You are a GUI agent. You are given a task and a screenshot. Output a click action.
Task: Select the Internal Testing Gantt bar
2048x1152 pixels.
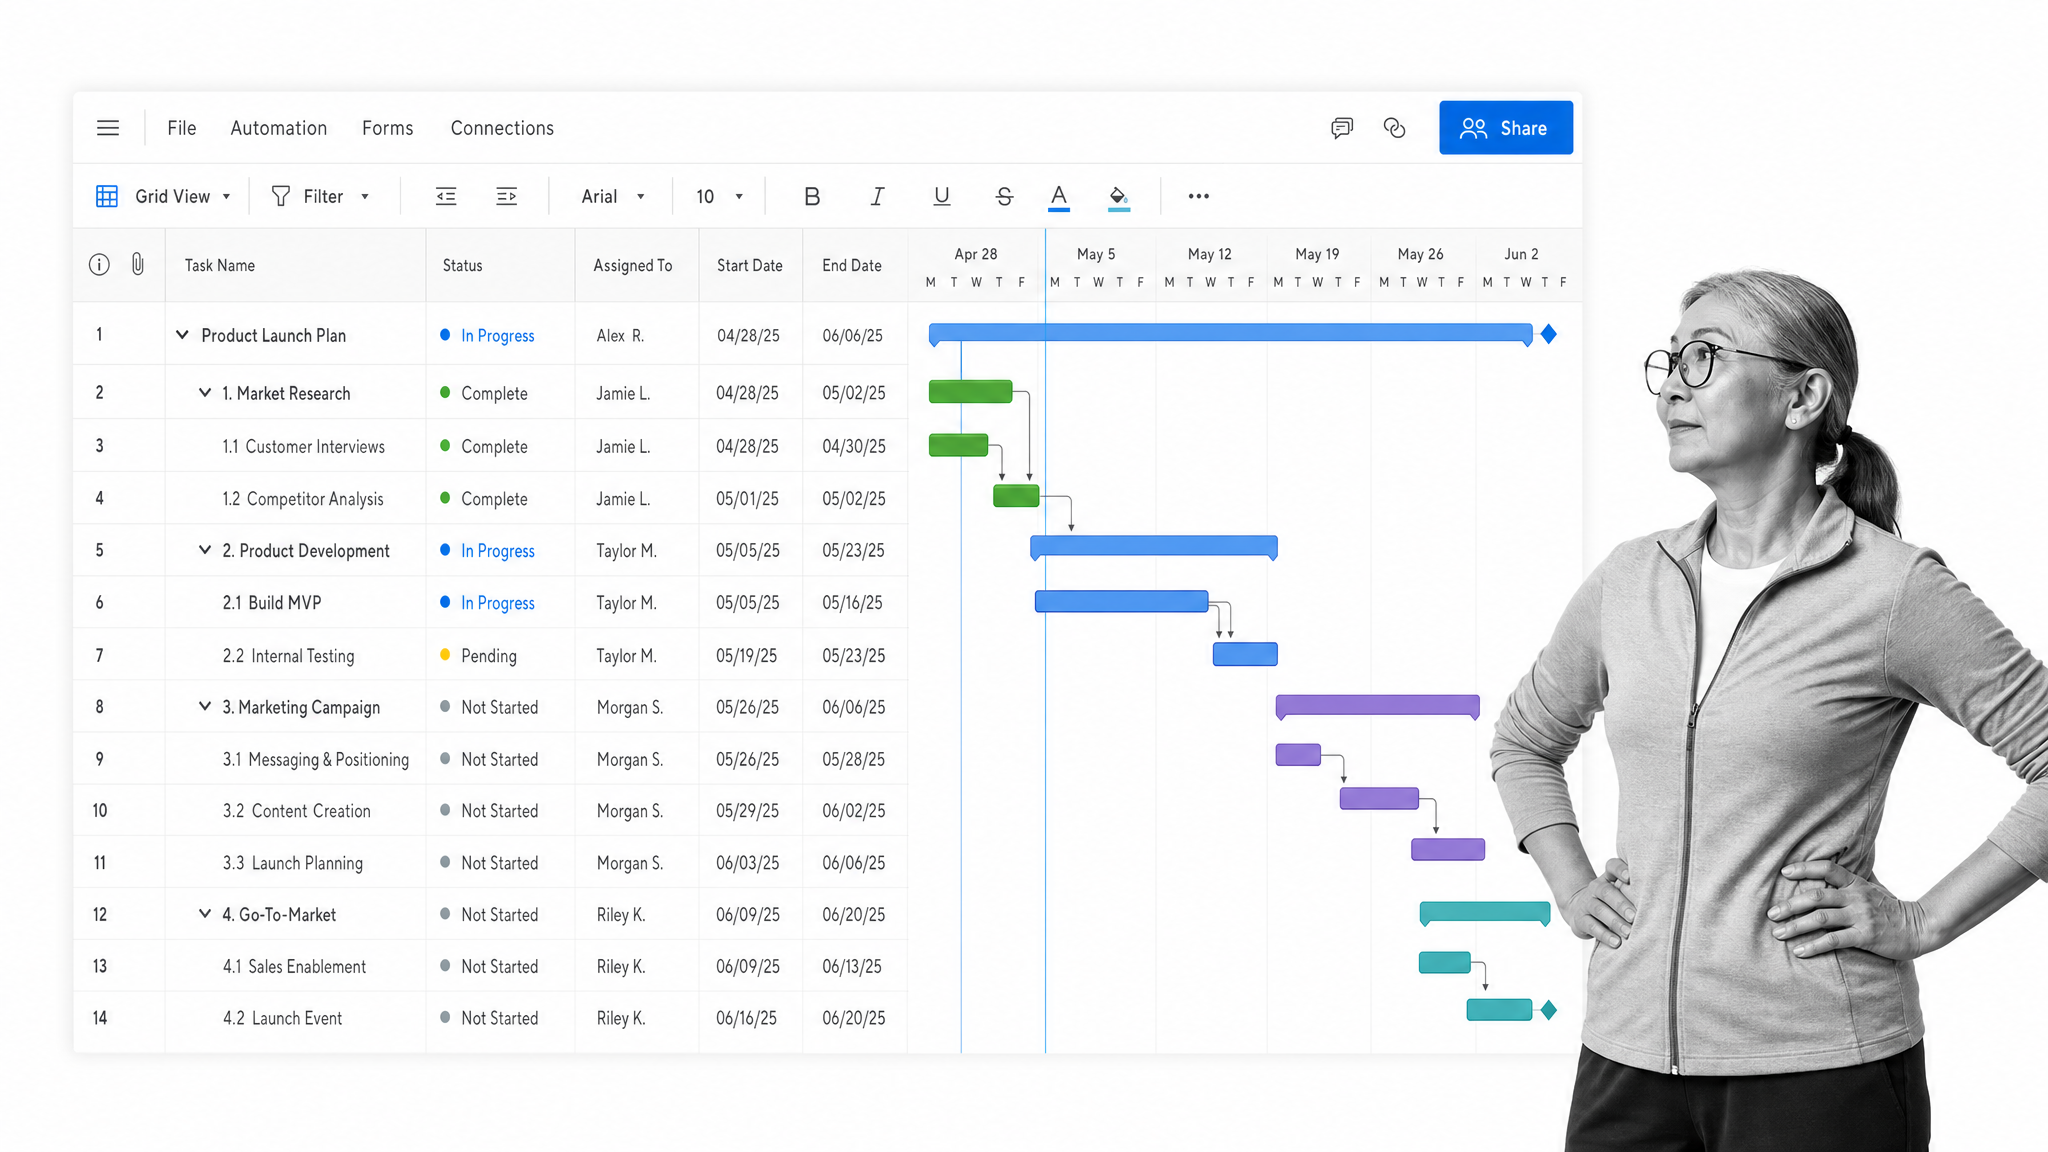click(1245, 654)
